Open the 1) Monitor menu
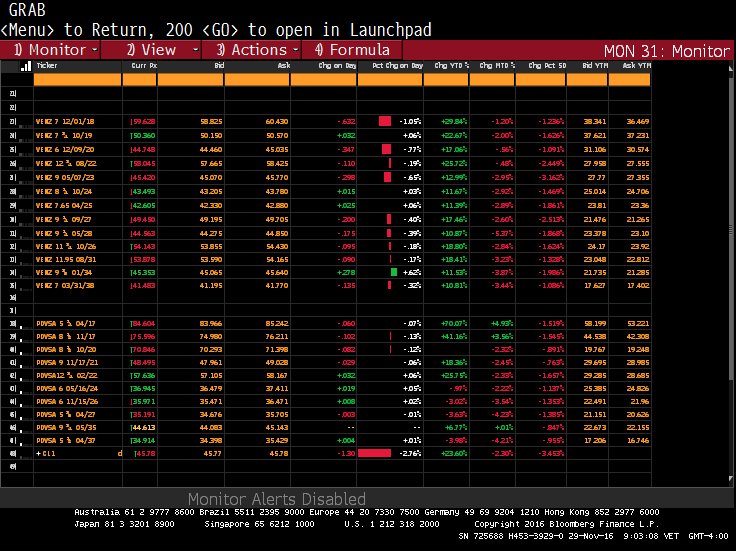 (50, 50)
